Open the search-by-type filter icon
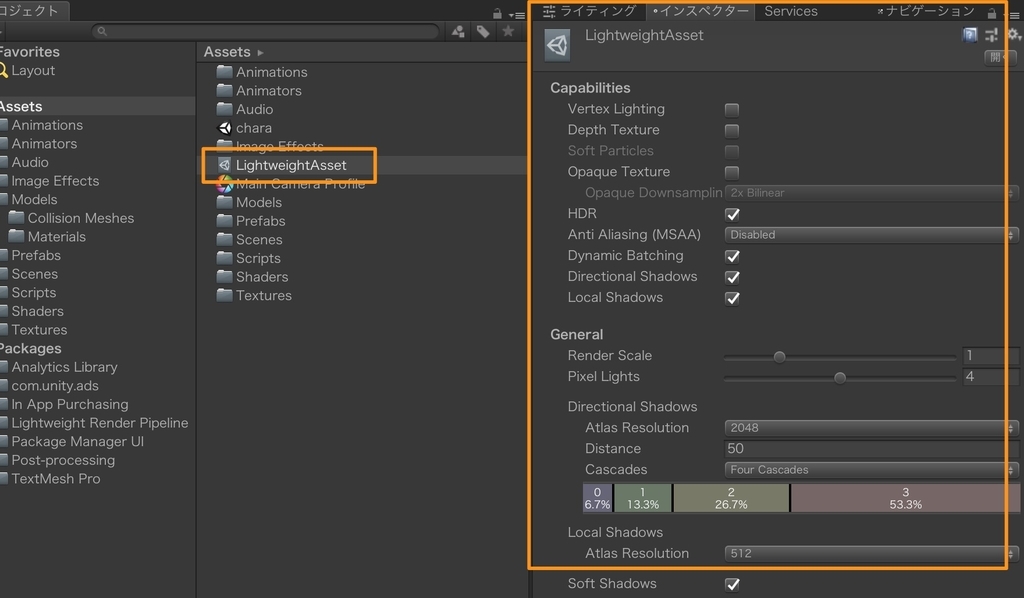1024x598 pixels. coord(458,31)
